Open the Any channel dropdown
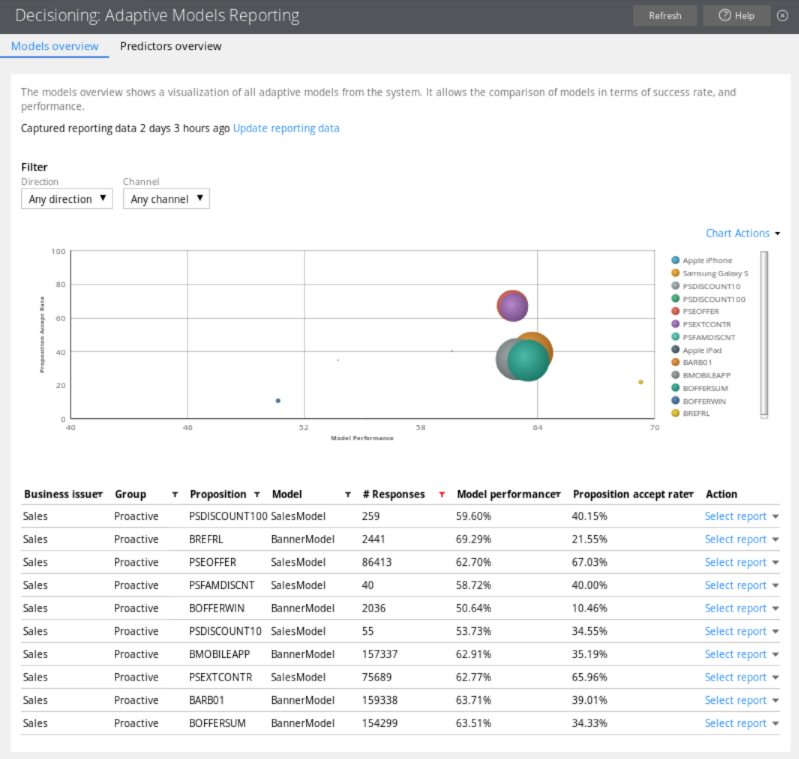 (x=166, y=199)
